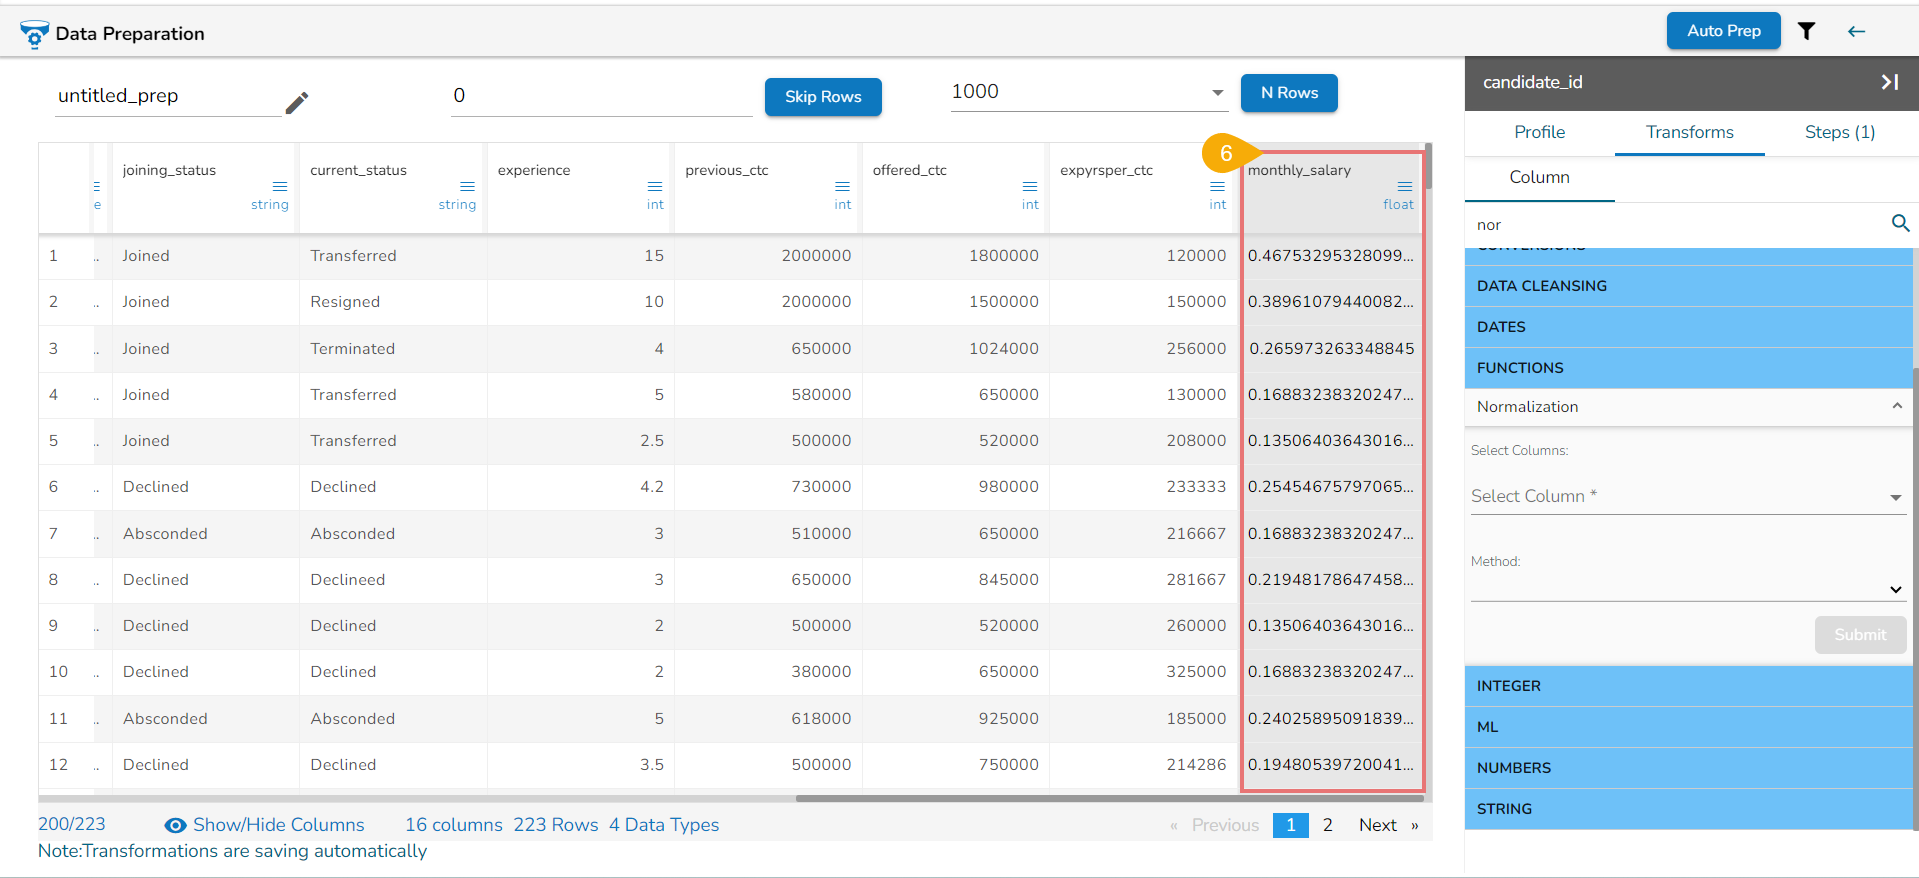This screenshot has width=1919, height=878.
Task: Open the monthly_salary column menu icon
Action: (x=1404, y=187)
